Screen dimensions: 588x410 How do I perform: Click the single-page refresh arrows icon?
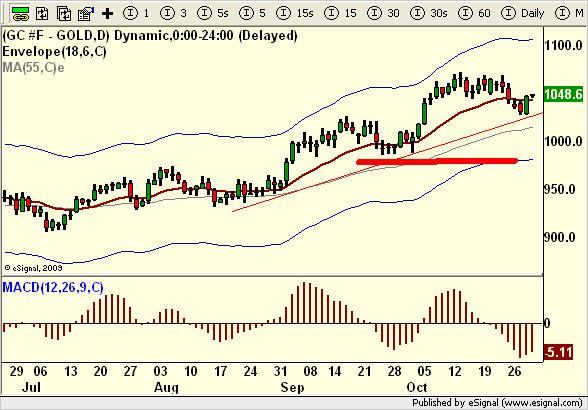(x=42, y=14)
